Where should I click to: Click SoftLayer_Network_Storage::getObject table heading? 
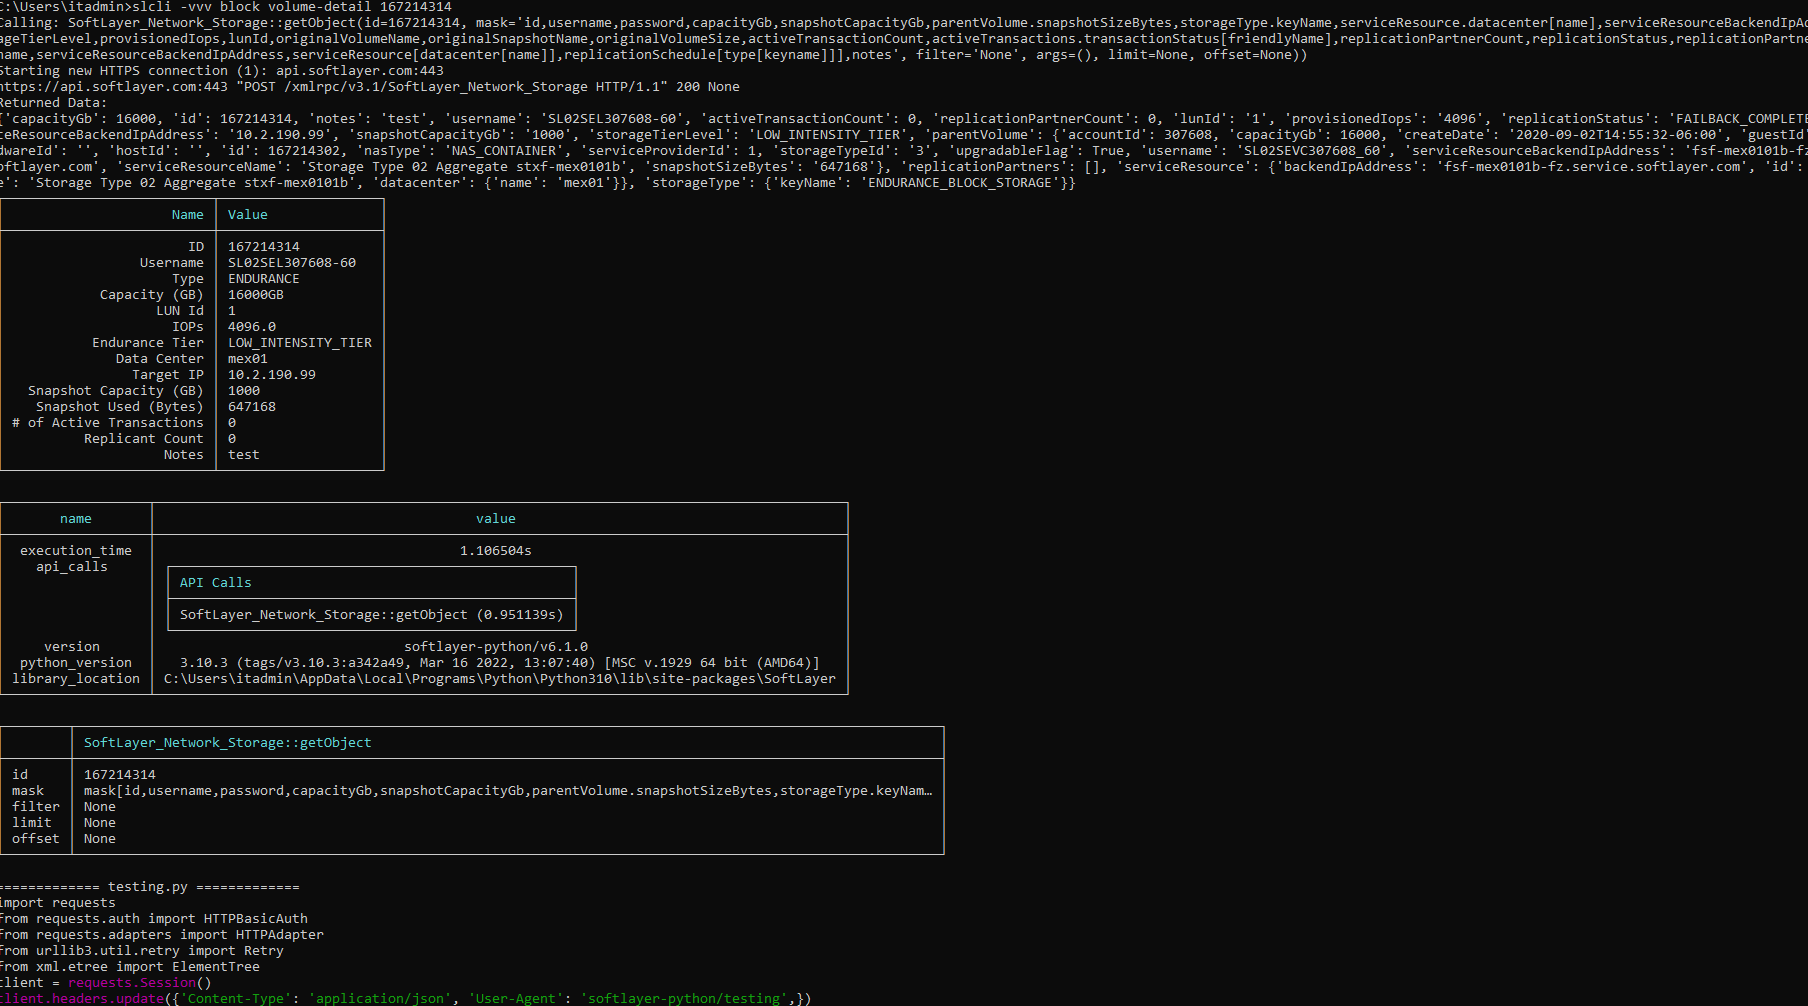pyautogui.click(x=228, y=743)
